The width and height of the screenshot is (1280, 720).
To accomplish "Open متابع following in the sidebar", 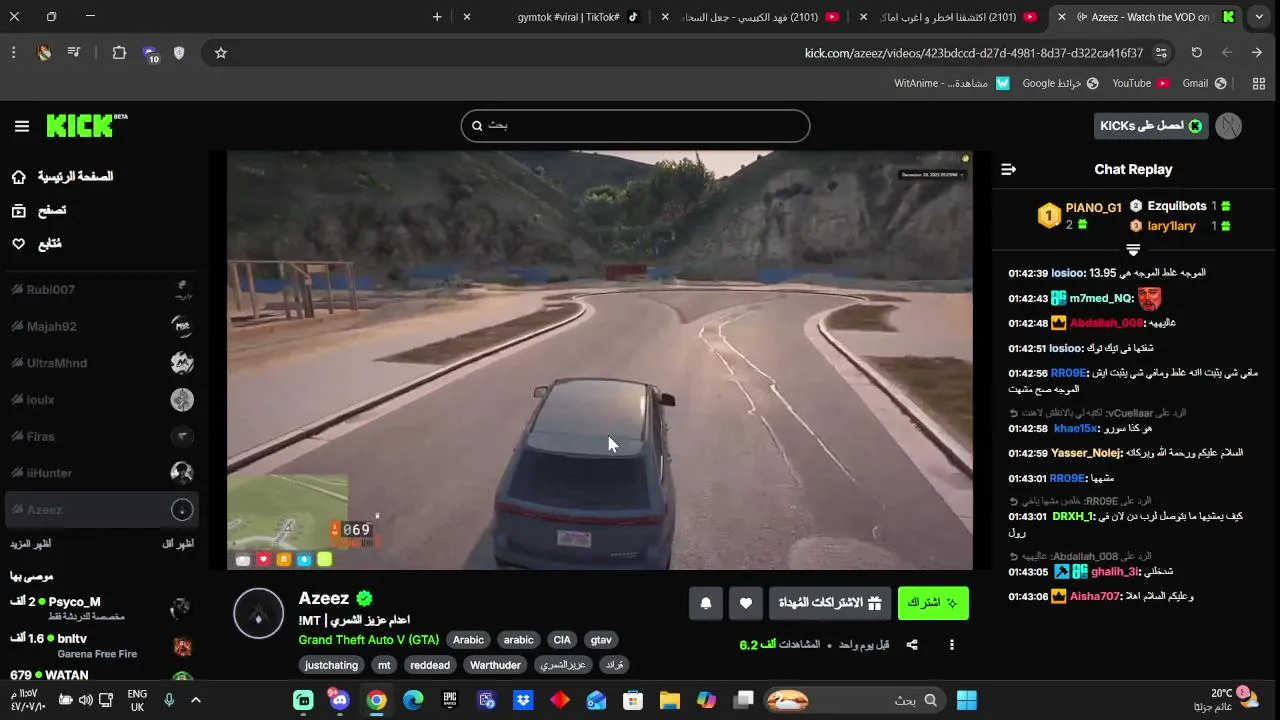I will pyautogui.click(x=36, y=244).
